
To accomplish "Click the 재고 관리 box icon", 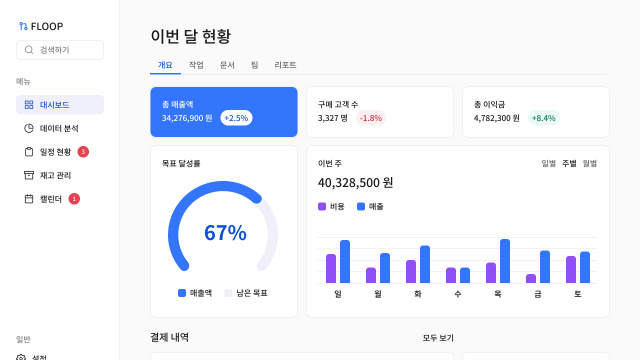I will tap(29, 175).
